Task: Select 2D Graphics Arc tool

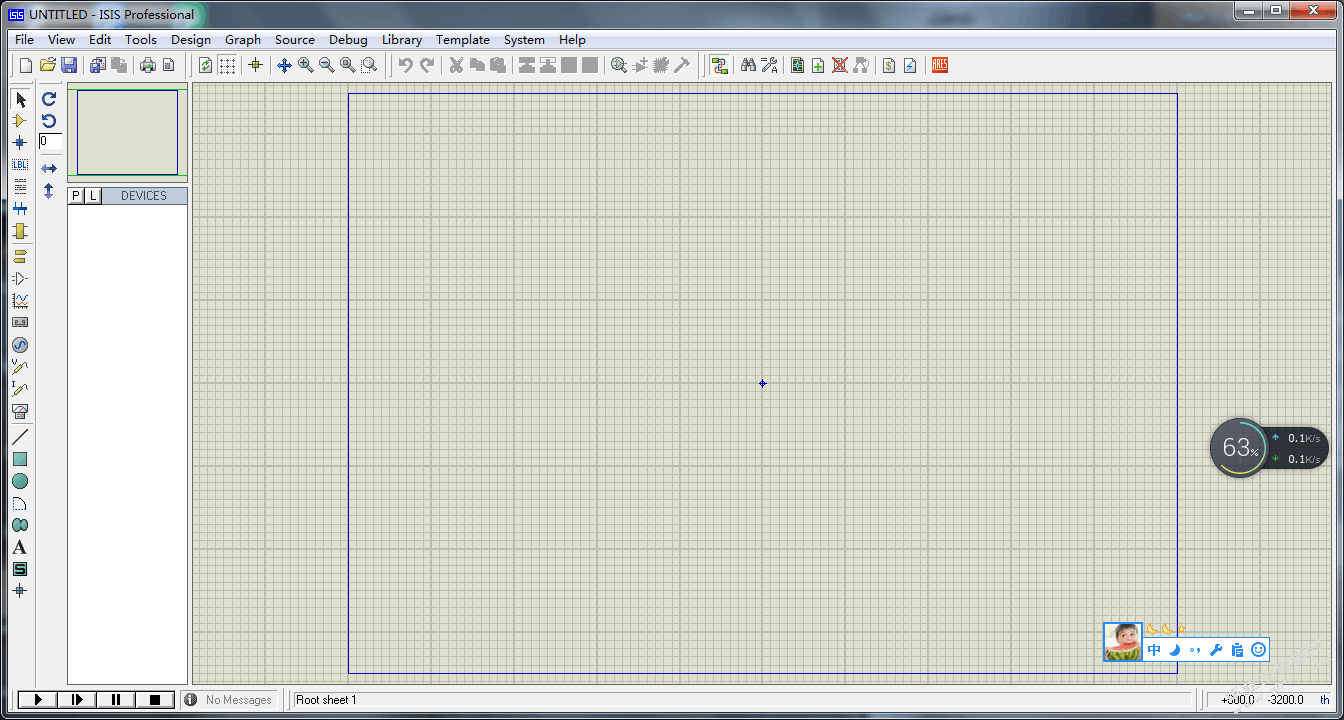Action: (x=20, y=503)
